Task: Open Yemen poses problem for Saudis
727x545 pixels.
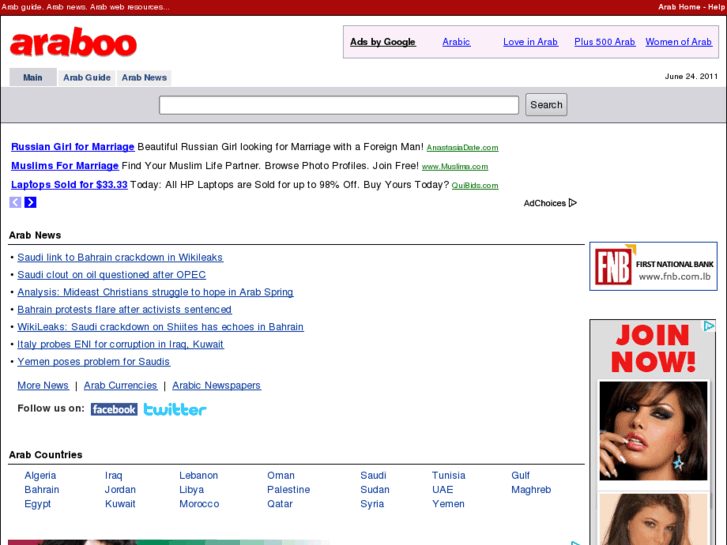Action: pyautogui.click(x=94, y=362)
